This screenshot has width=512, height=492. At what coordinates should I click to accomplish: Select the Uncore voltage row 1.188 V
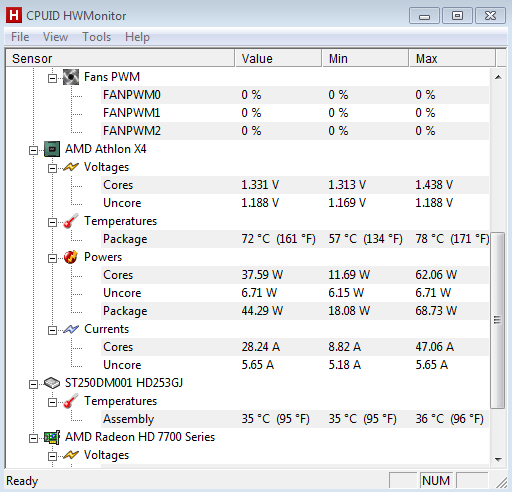click(x=295, y=203)
